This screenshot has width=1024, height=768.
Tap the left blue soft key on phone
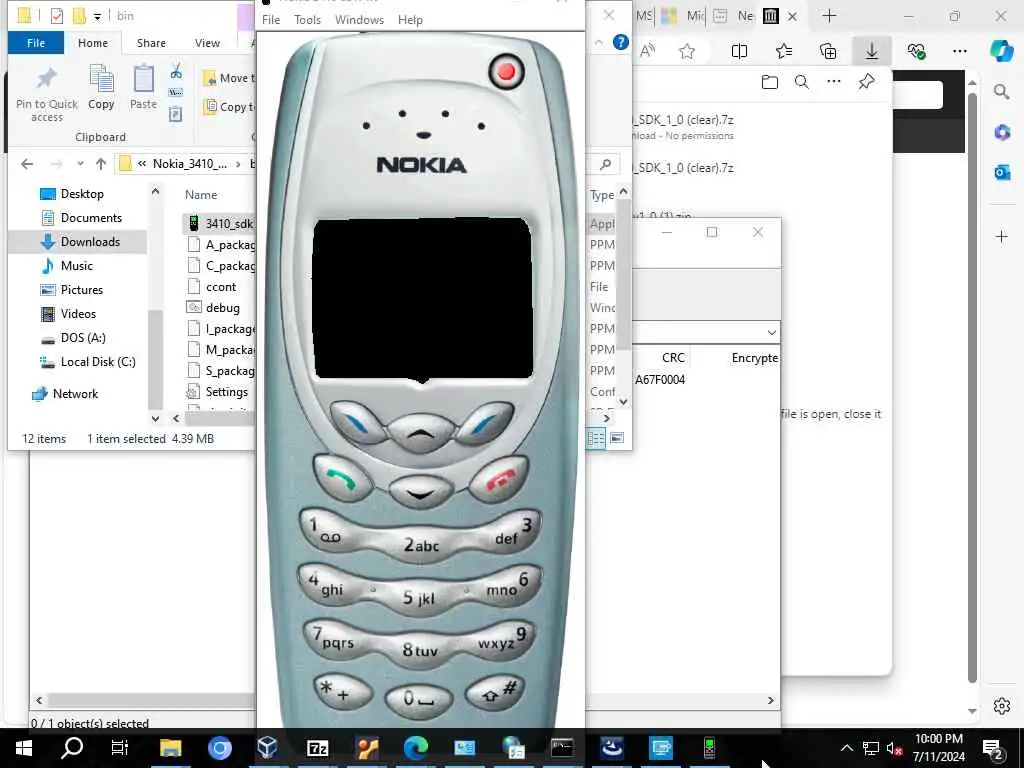(357, 423)
